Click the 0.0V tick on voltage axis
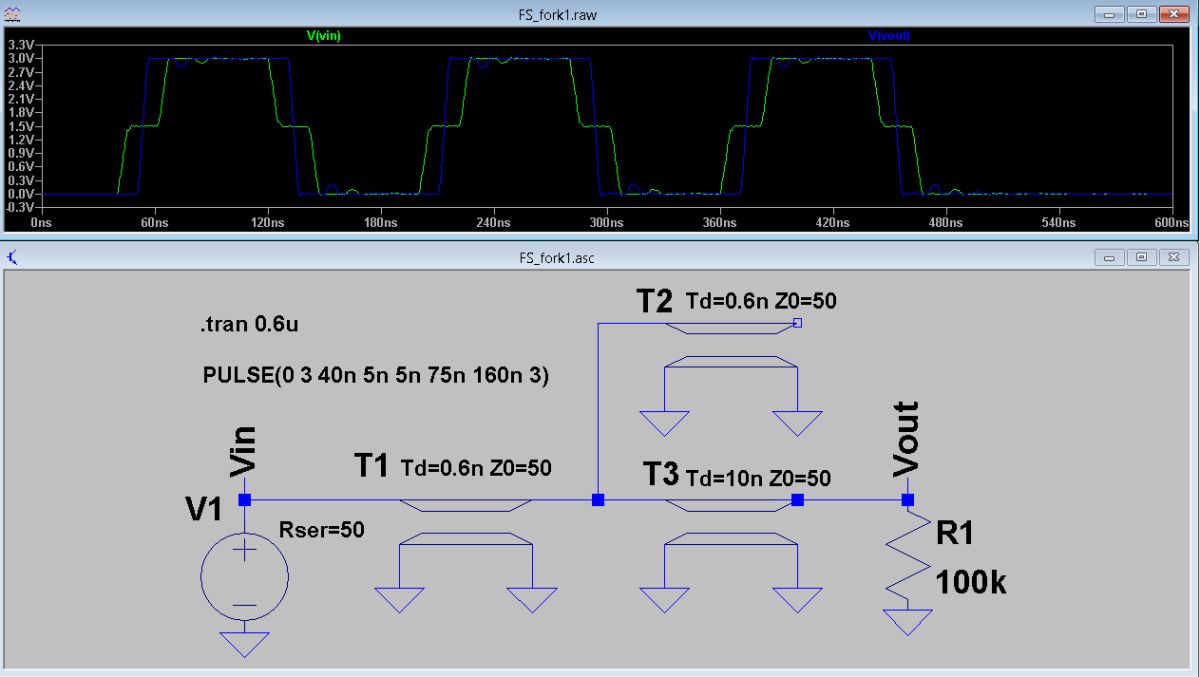Screen dimensions: 1200x677 pos(20,194)
